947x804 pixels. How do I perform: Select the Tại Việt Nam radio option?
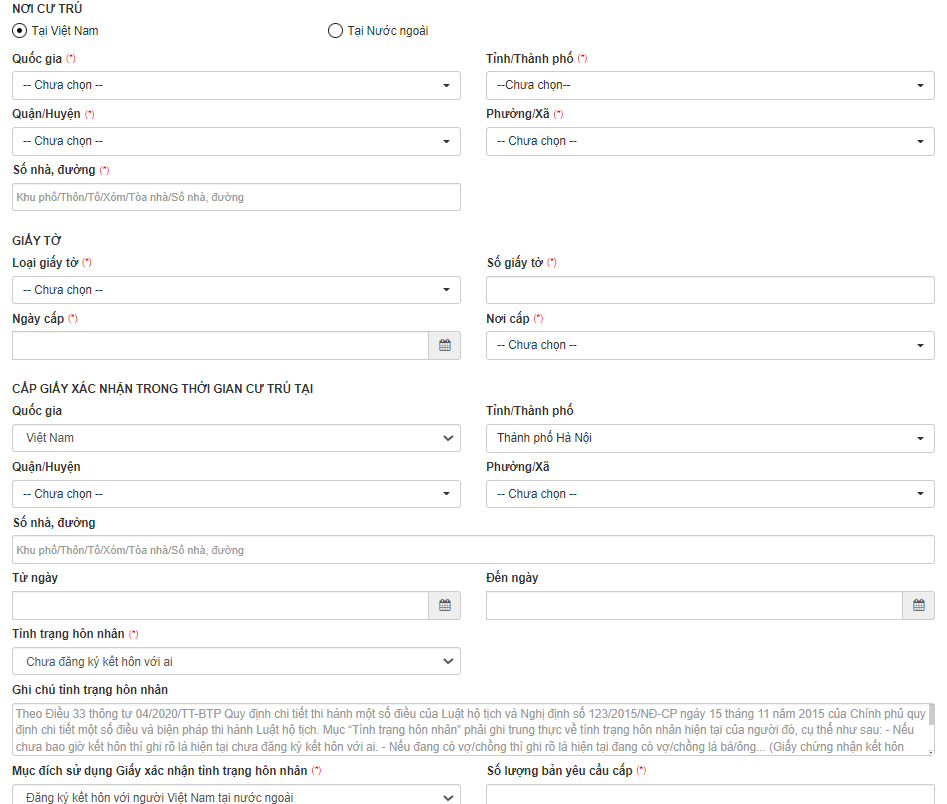(x=20, y=31)
